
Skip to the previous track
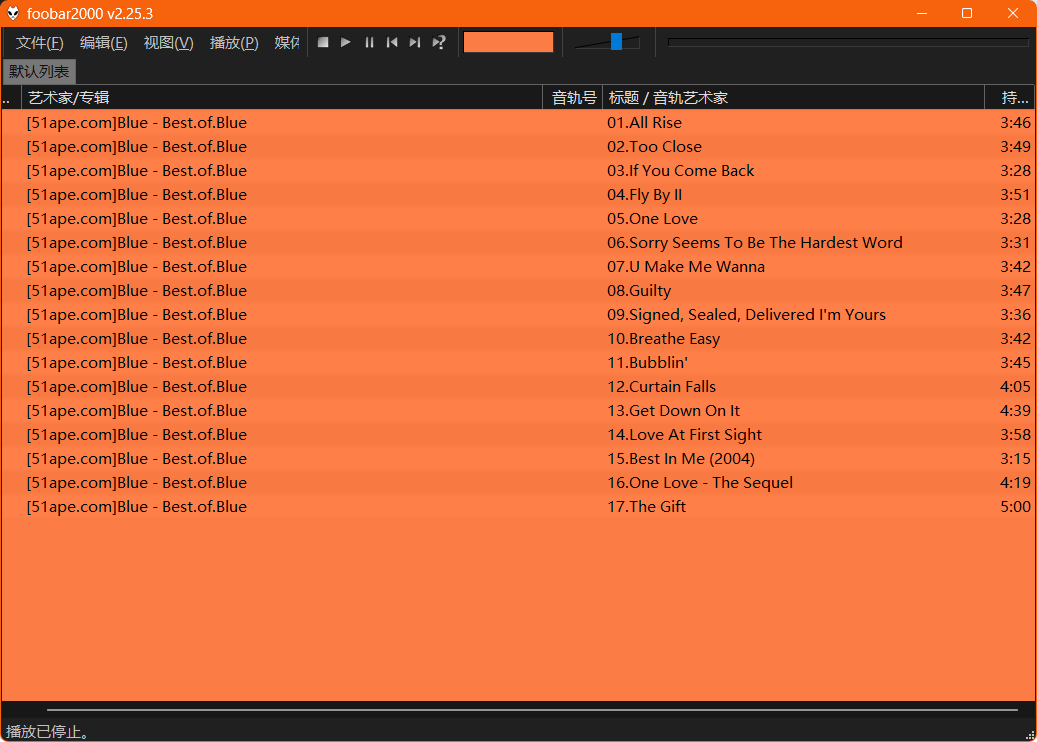392,42
